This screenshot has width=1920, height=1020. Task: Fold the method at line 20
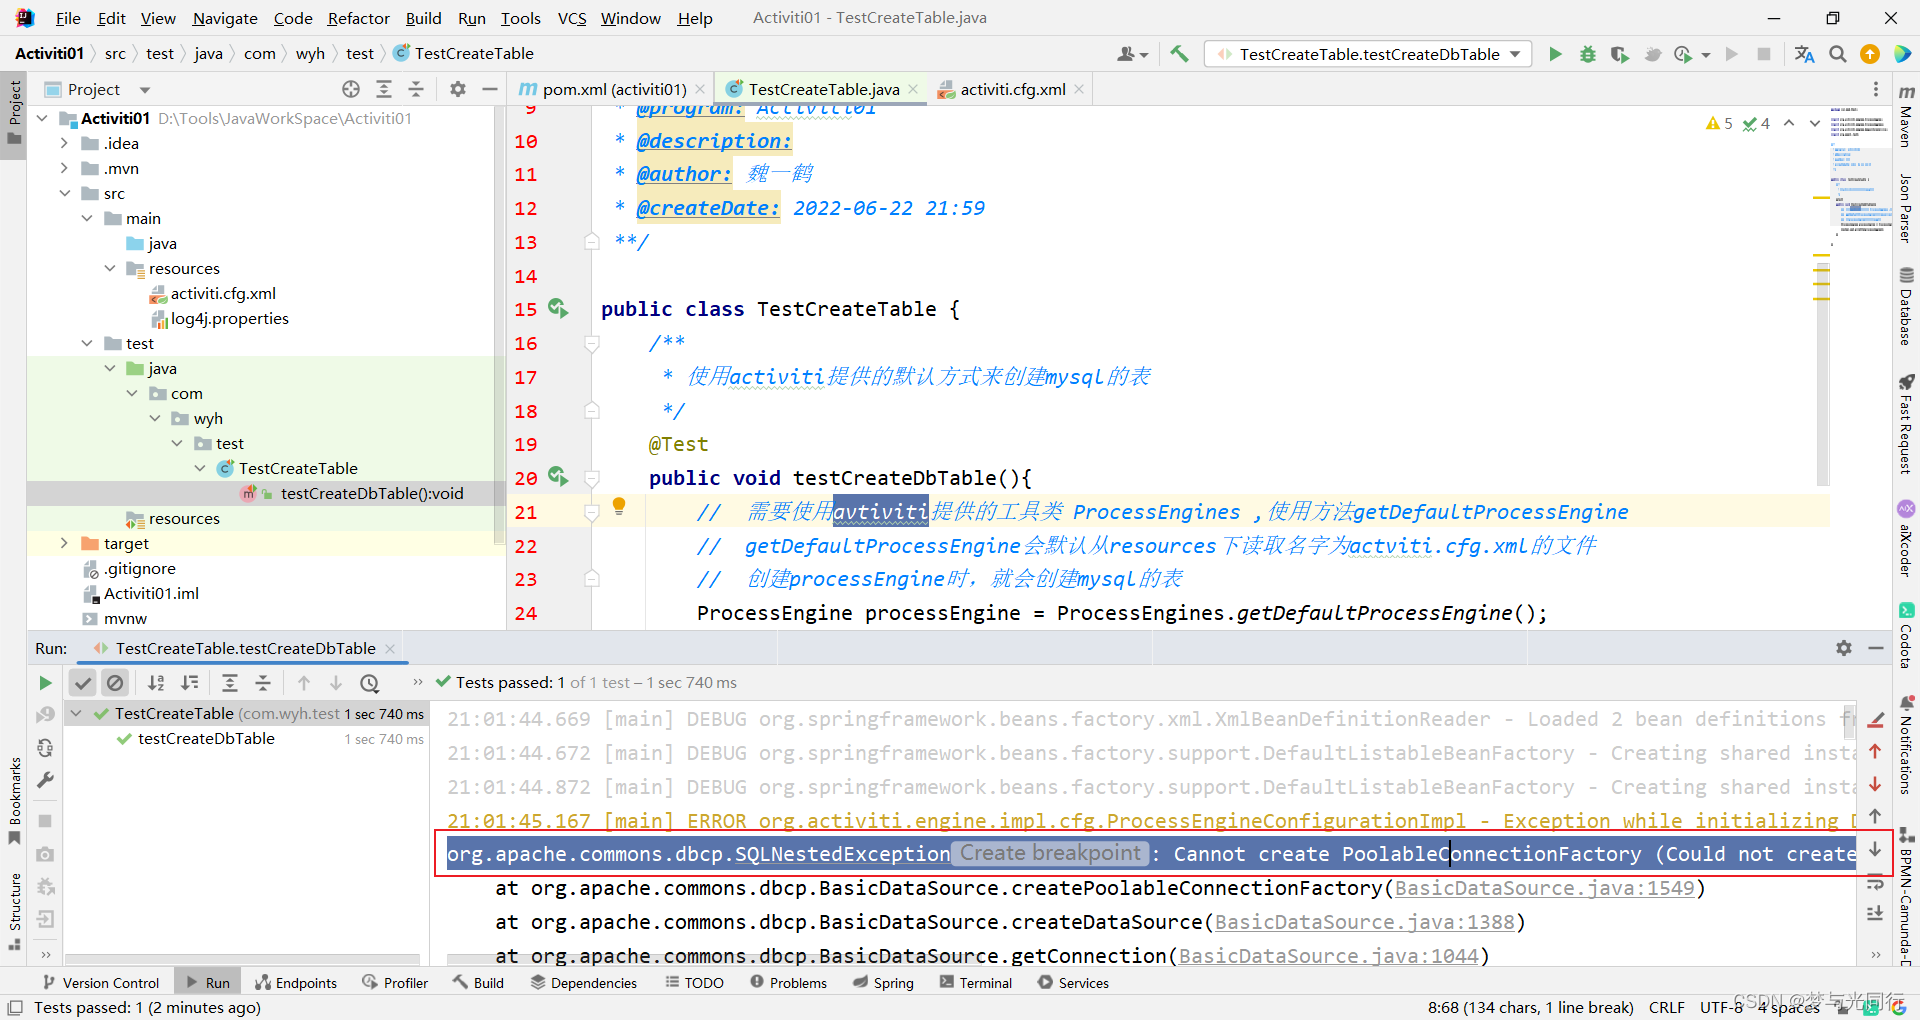pos(592,478)
